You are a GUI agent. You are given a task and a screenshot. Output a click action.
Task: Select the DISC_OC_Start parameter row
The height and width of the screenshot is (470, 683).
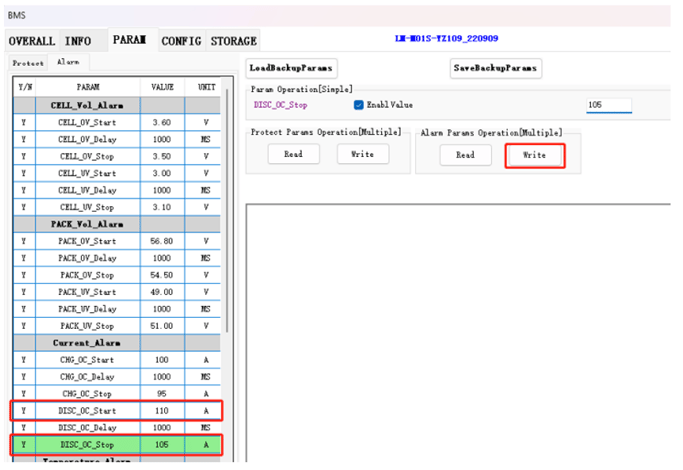coord(88,410)
